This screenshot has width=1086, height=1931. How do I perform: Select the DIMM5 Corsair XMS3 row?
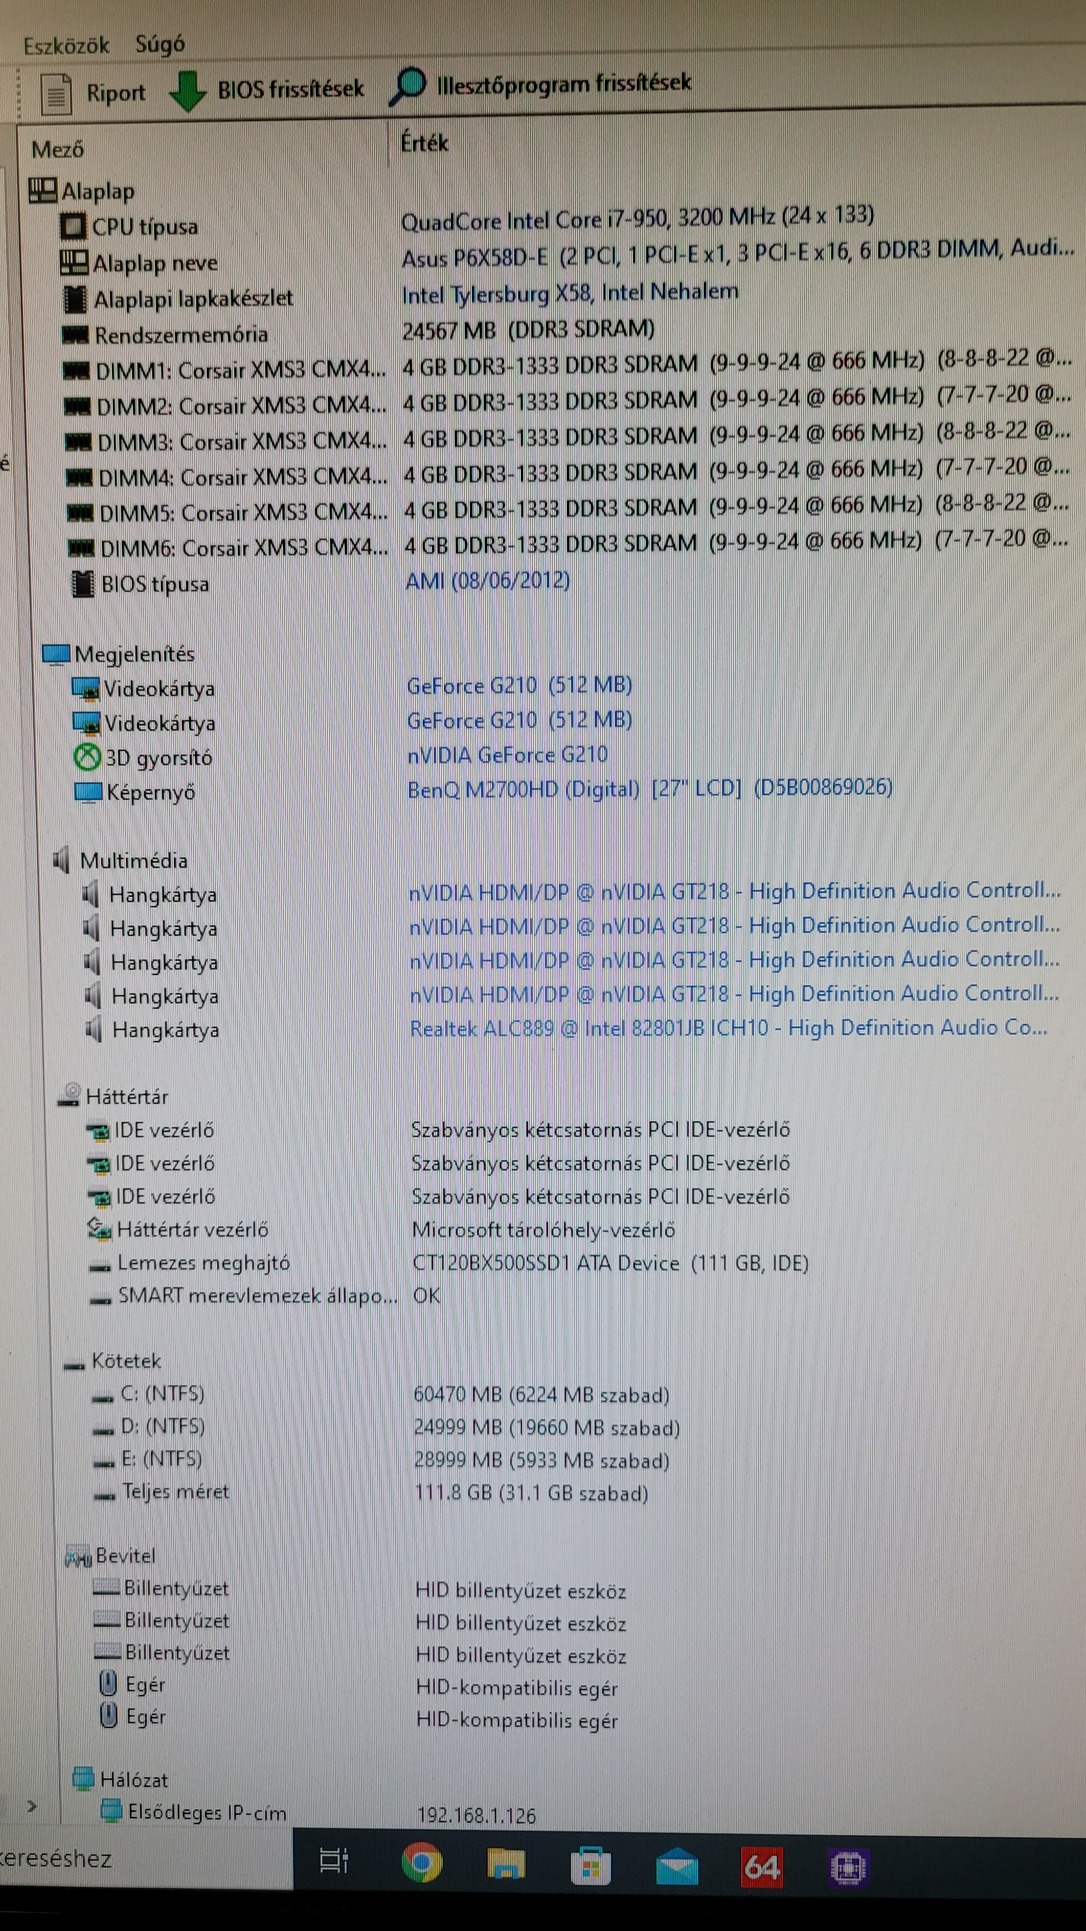570,509
